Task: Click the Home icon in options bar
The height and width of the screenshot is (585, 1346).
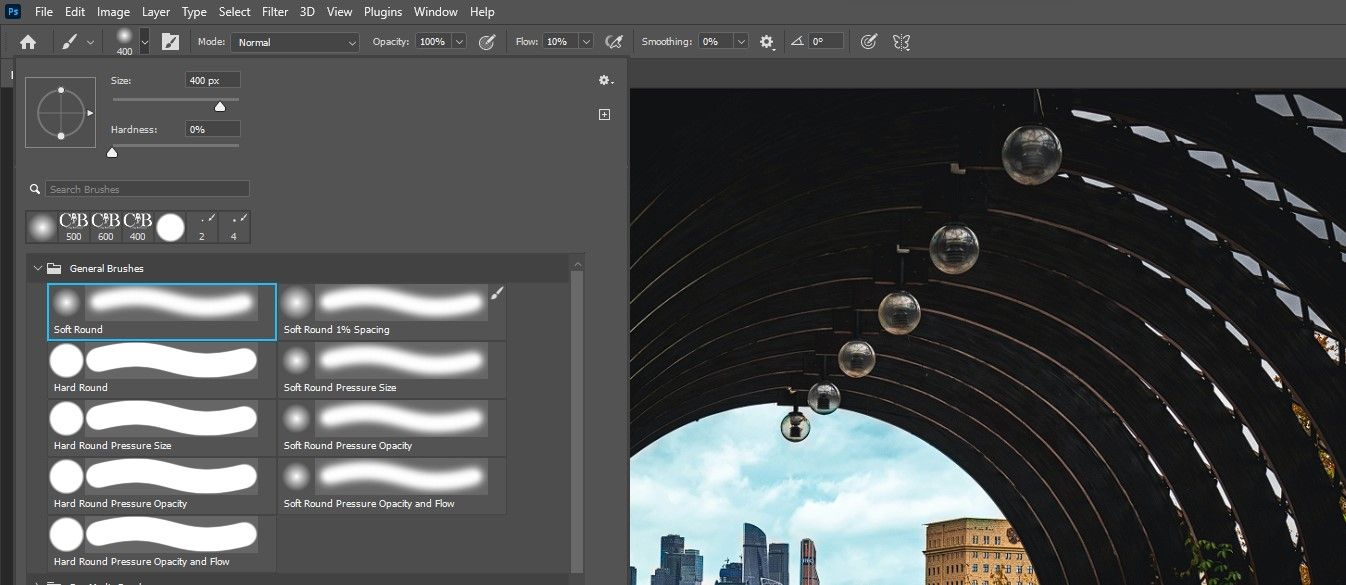Action: click(28, 42)
